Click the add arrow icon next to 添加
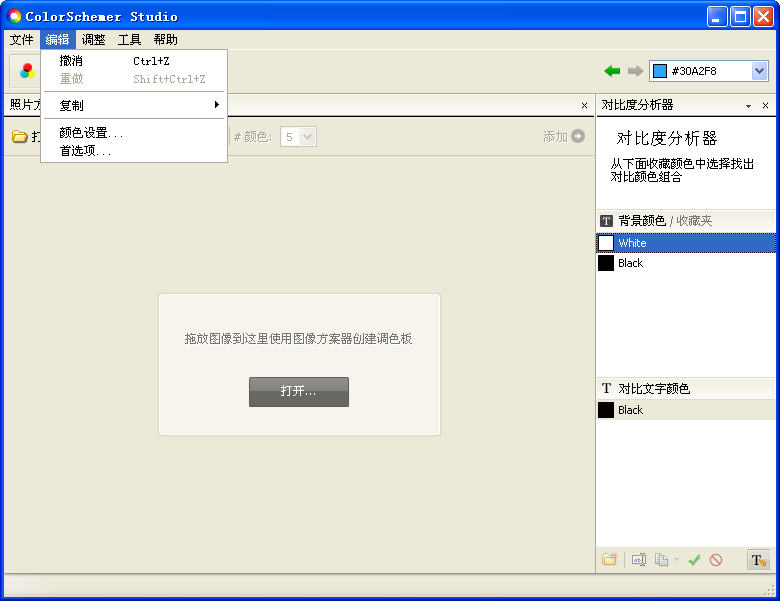This screenshot has width=780, height=601. [x=578, y=136]
